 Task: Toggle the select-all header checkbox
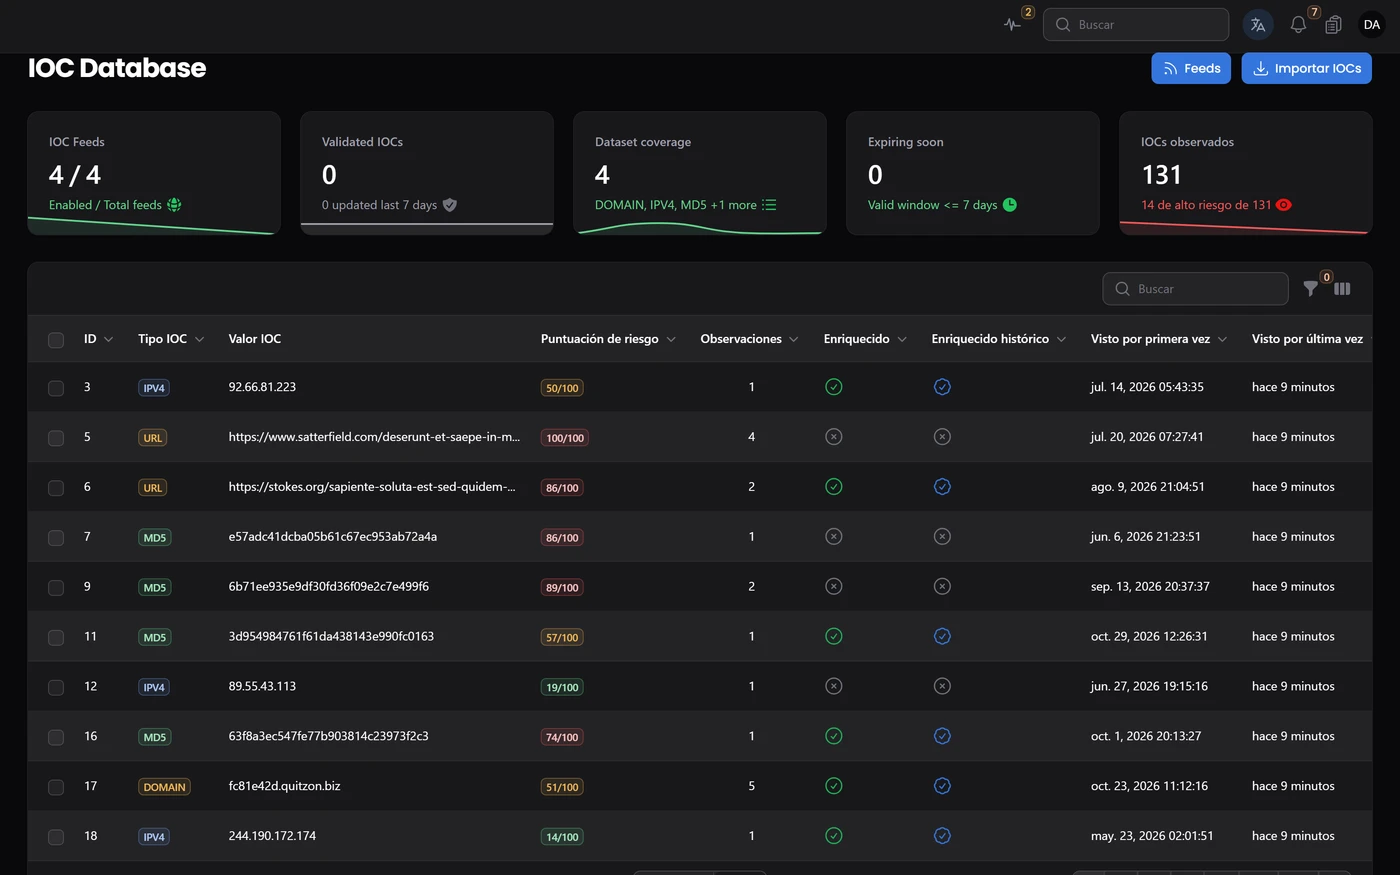[56, 340]
